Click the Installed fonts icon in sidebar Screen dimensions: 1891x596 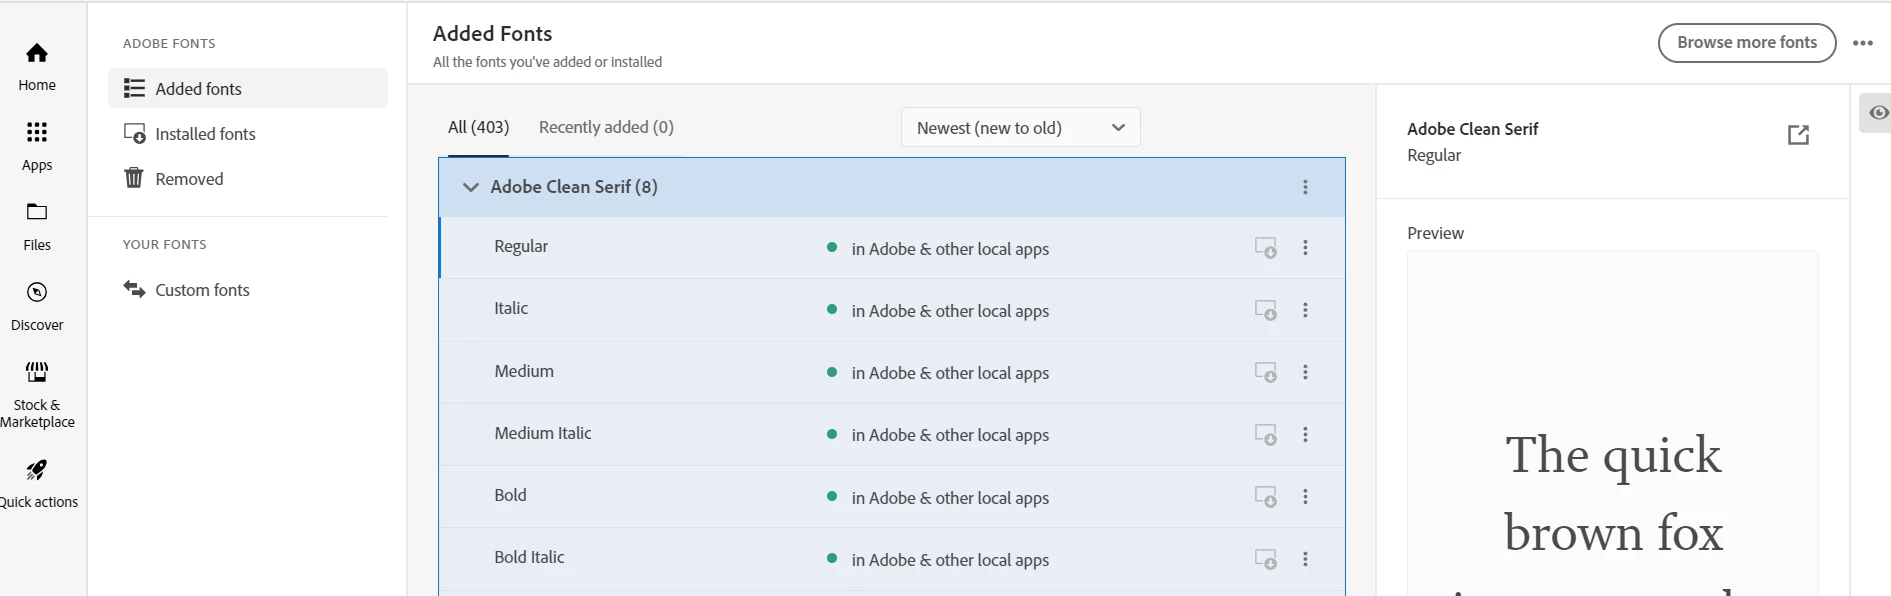click(x=134, y=133)
